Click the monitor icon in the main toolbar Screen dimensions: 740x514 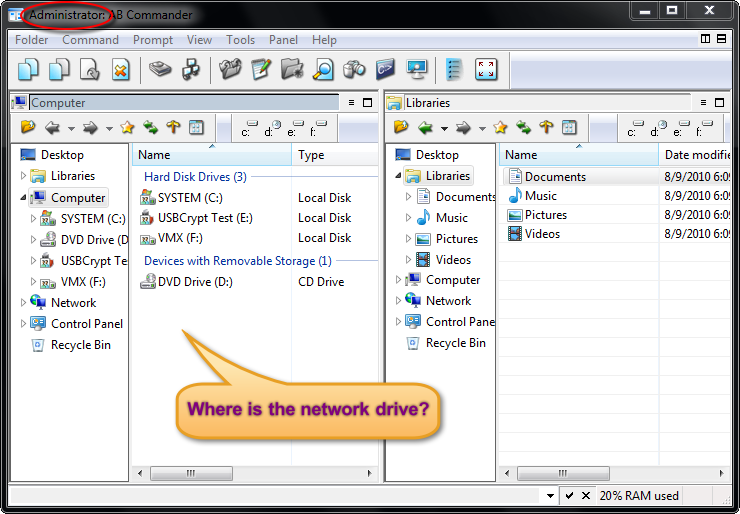[x=416, y=70]
